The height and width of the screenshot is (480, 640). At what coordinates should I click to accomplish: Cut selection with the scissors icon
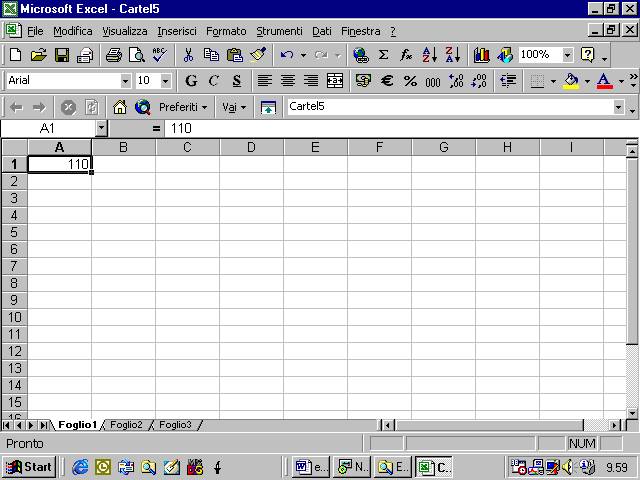point(188,55)
